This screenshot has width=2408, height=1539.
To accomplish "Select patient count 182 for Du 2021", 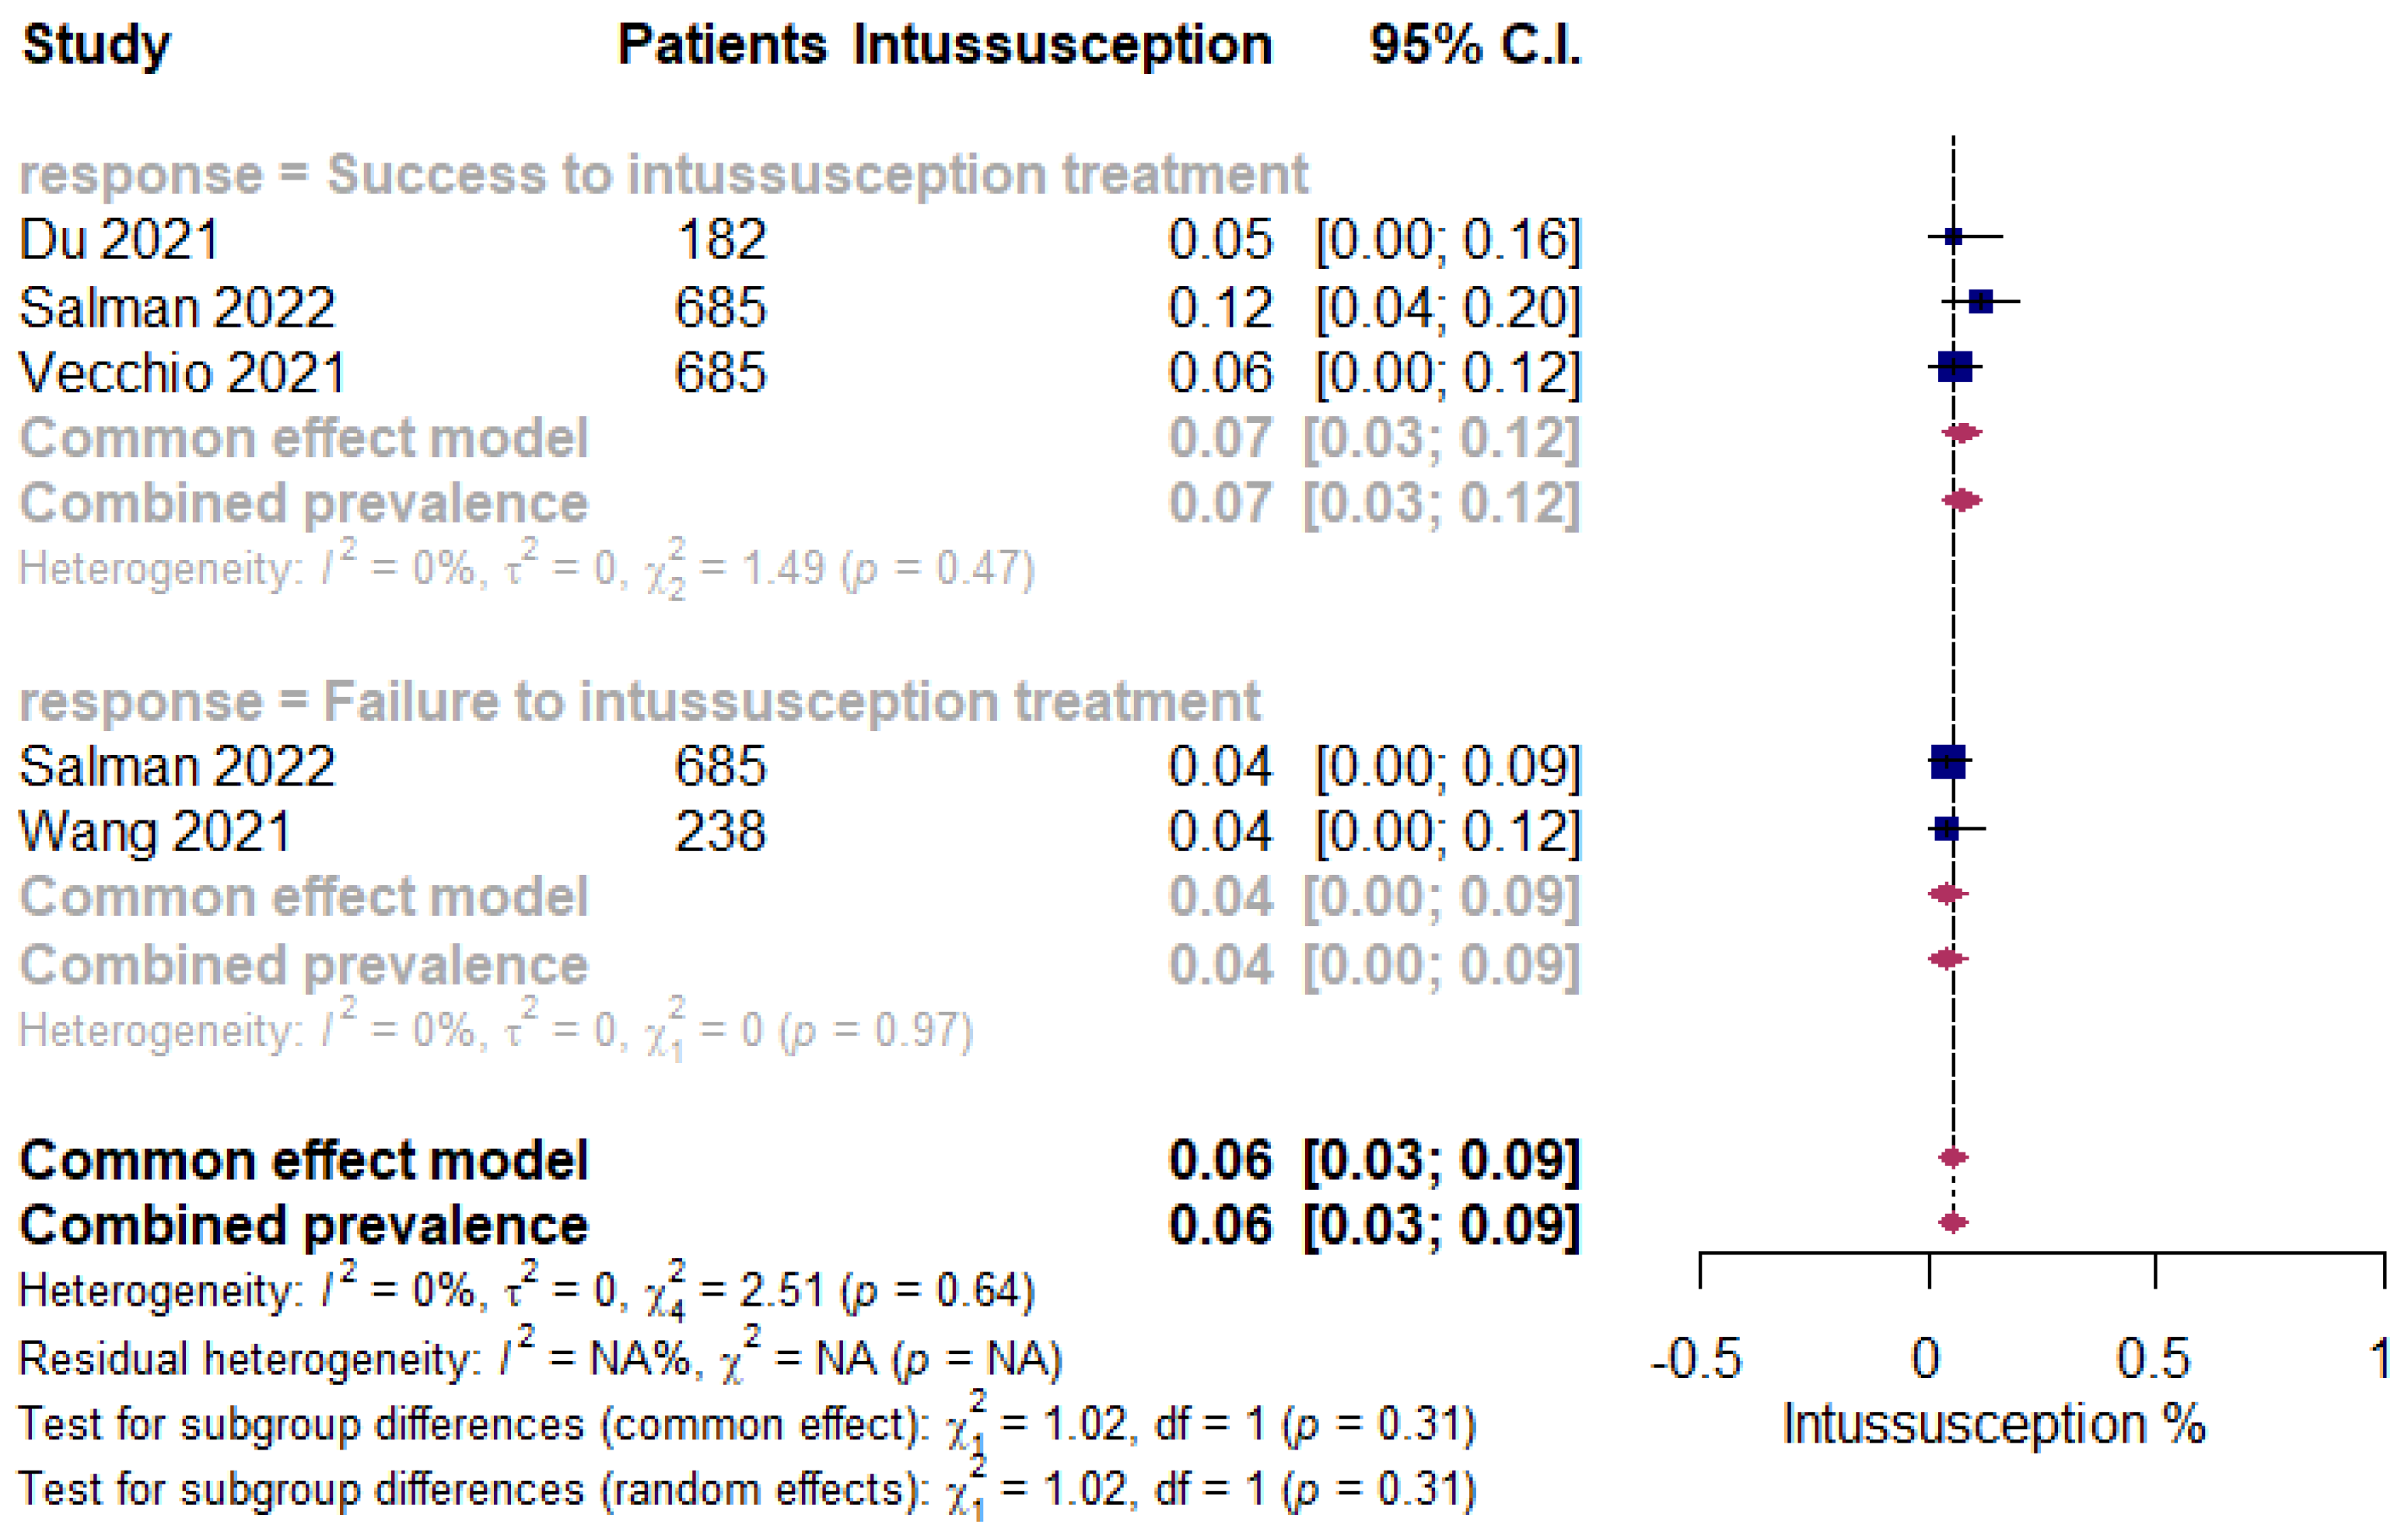I will pos(721,240).
